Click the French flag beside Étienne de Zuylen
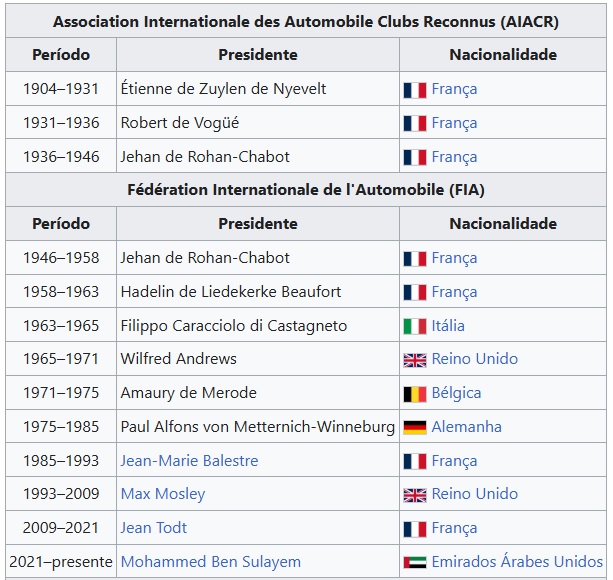This screenshot has height=580, width=613. [x=414, y=90]
